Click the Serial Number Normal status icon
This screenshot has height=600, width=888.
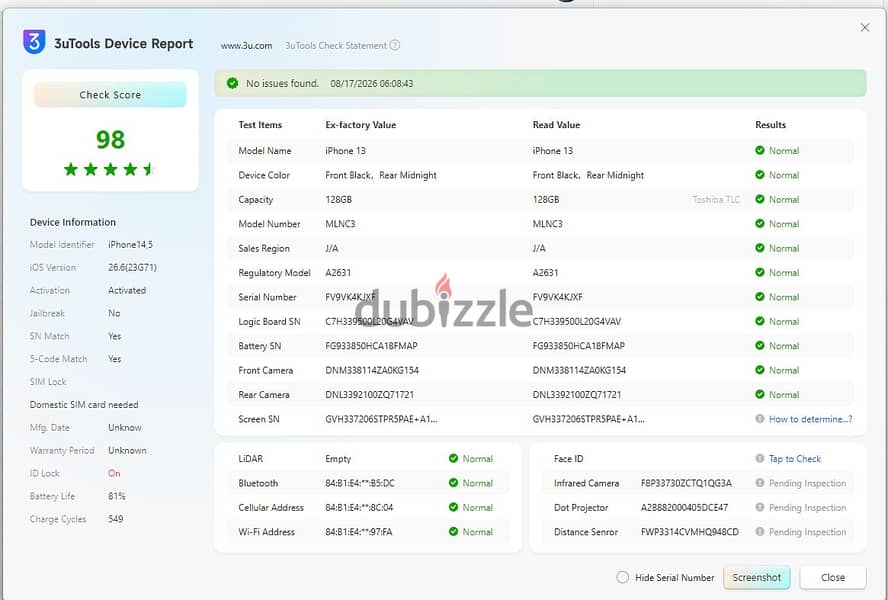pos(760,296)
